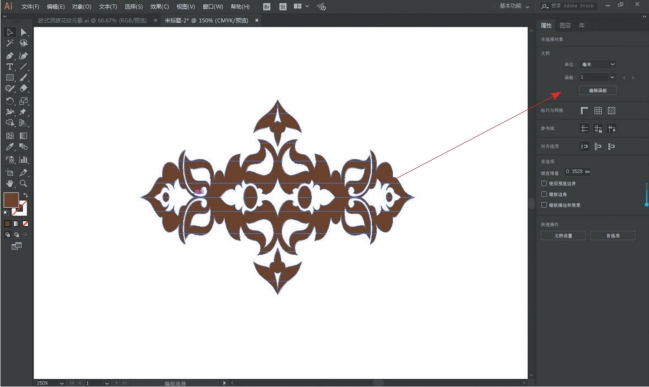Select the Column Graph tool

[24, 159]
